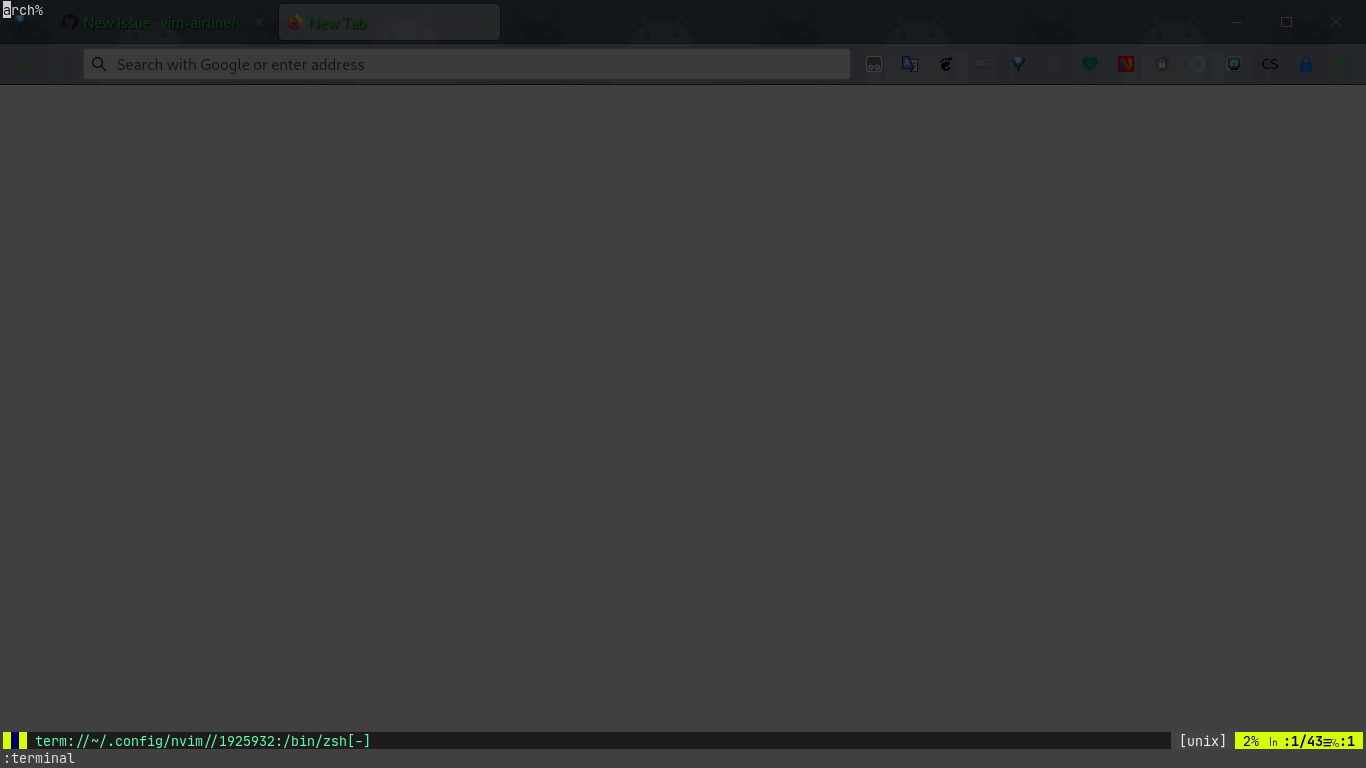Open the green triple-line menu at toolbar right

[1342, 64]
